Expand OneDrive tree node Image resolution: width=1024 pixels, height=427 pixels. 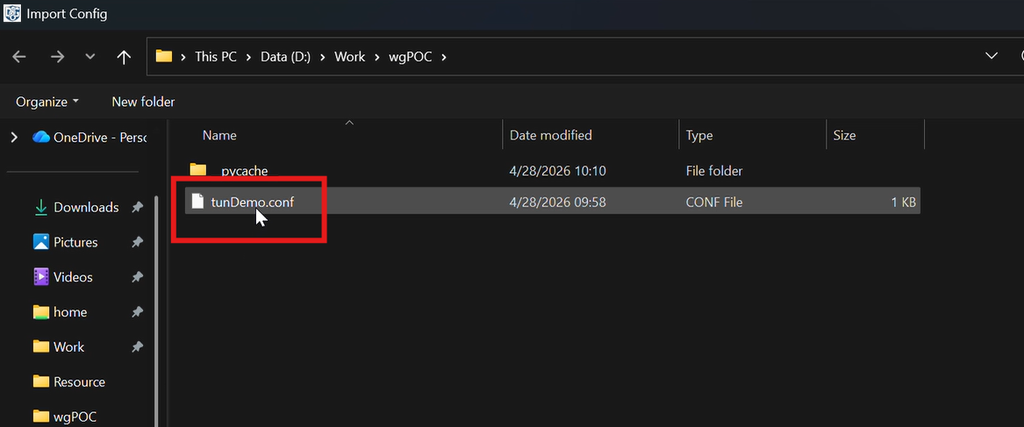point(14,137)
